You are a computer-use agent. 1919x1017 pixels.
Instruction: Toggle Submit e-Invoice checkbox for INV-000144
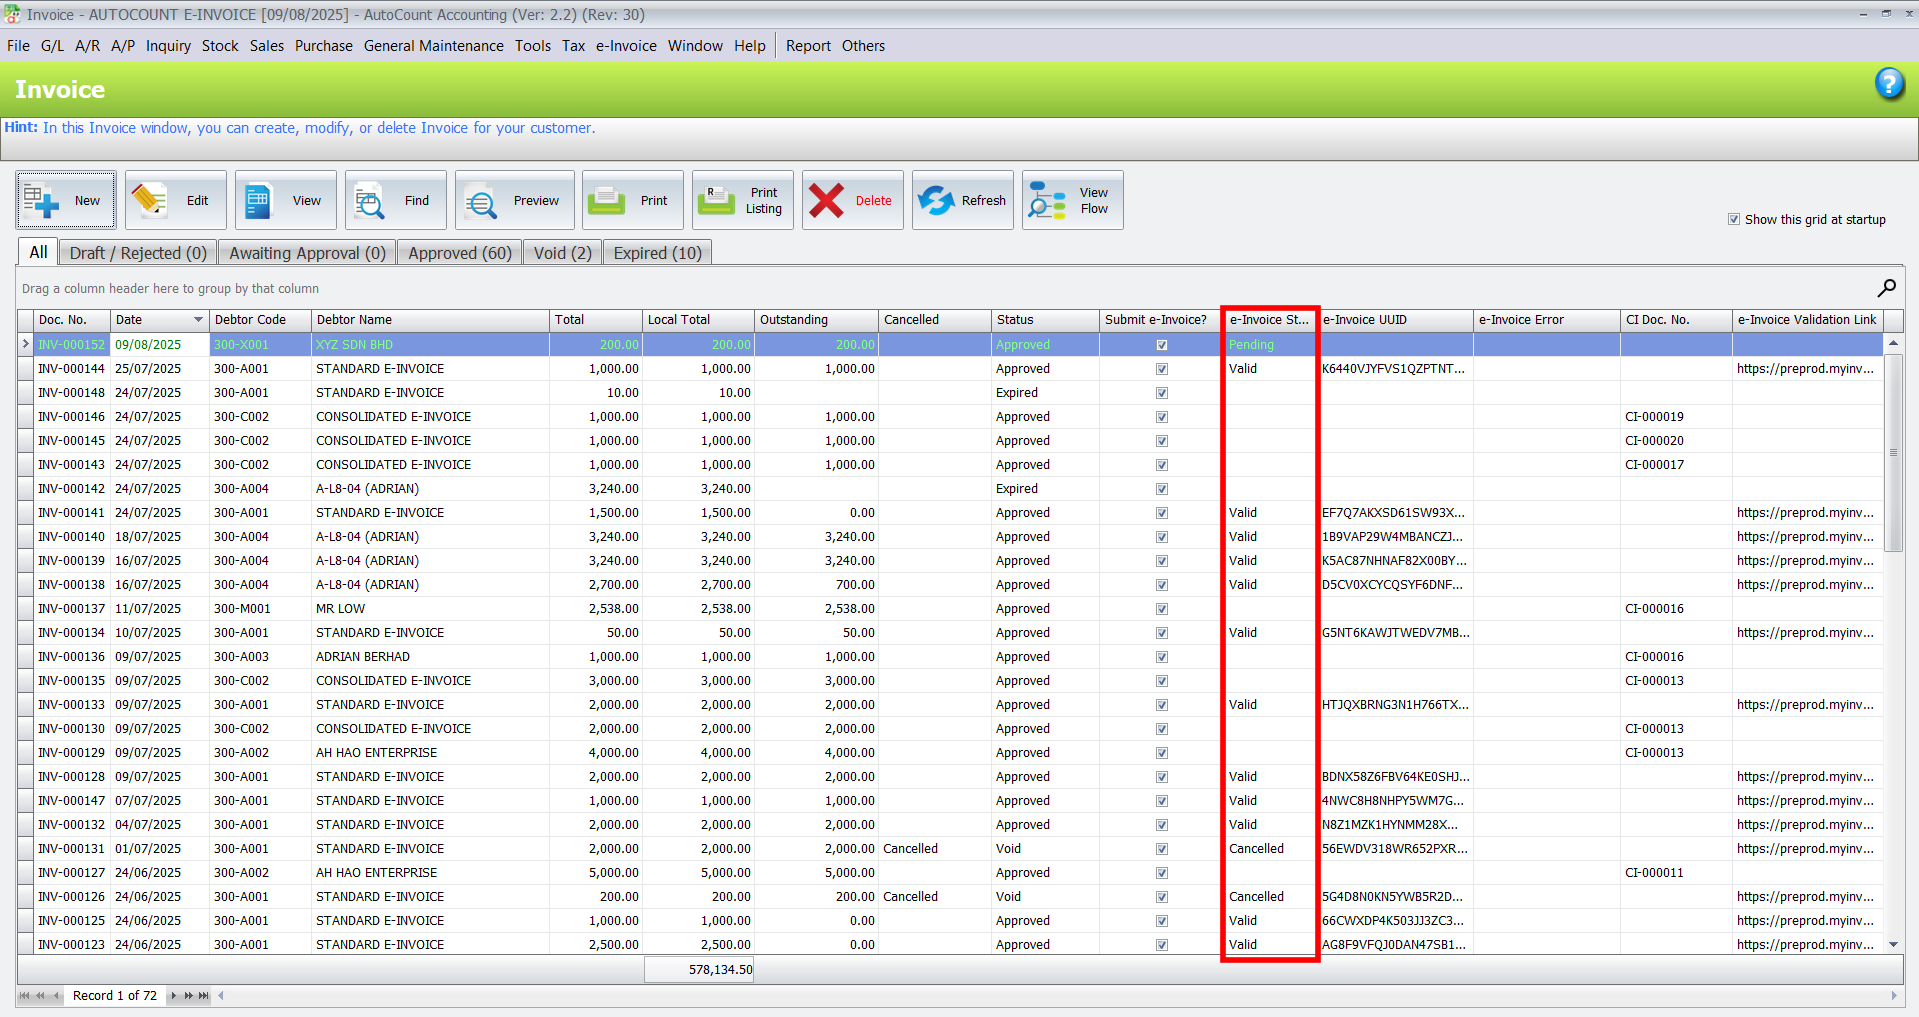click(x=1161, y=369)
